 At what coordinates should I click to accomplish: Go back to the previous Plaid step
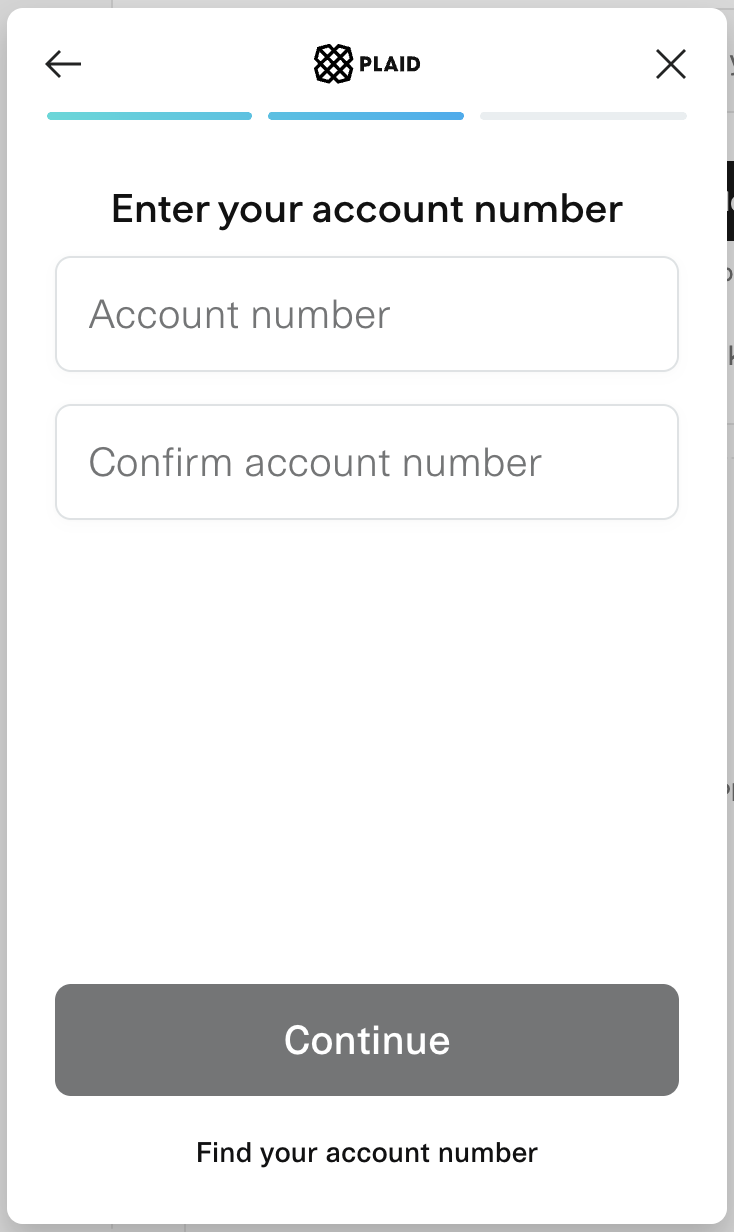[63, 64]
